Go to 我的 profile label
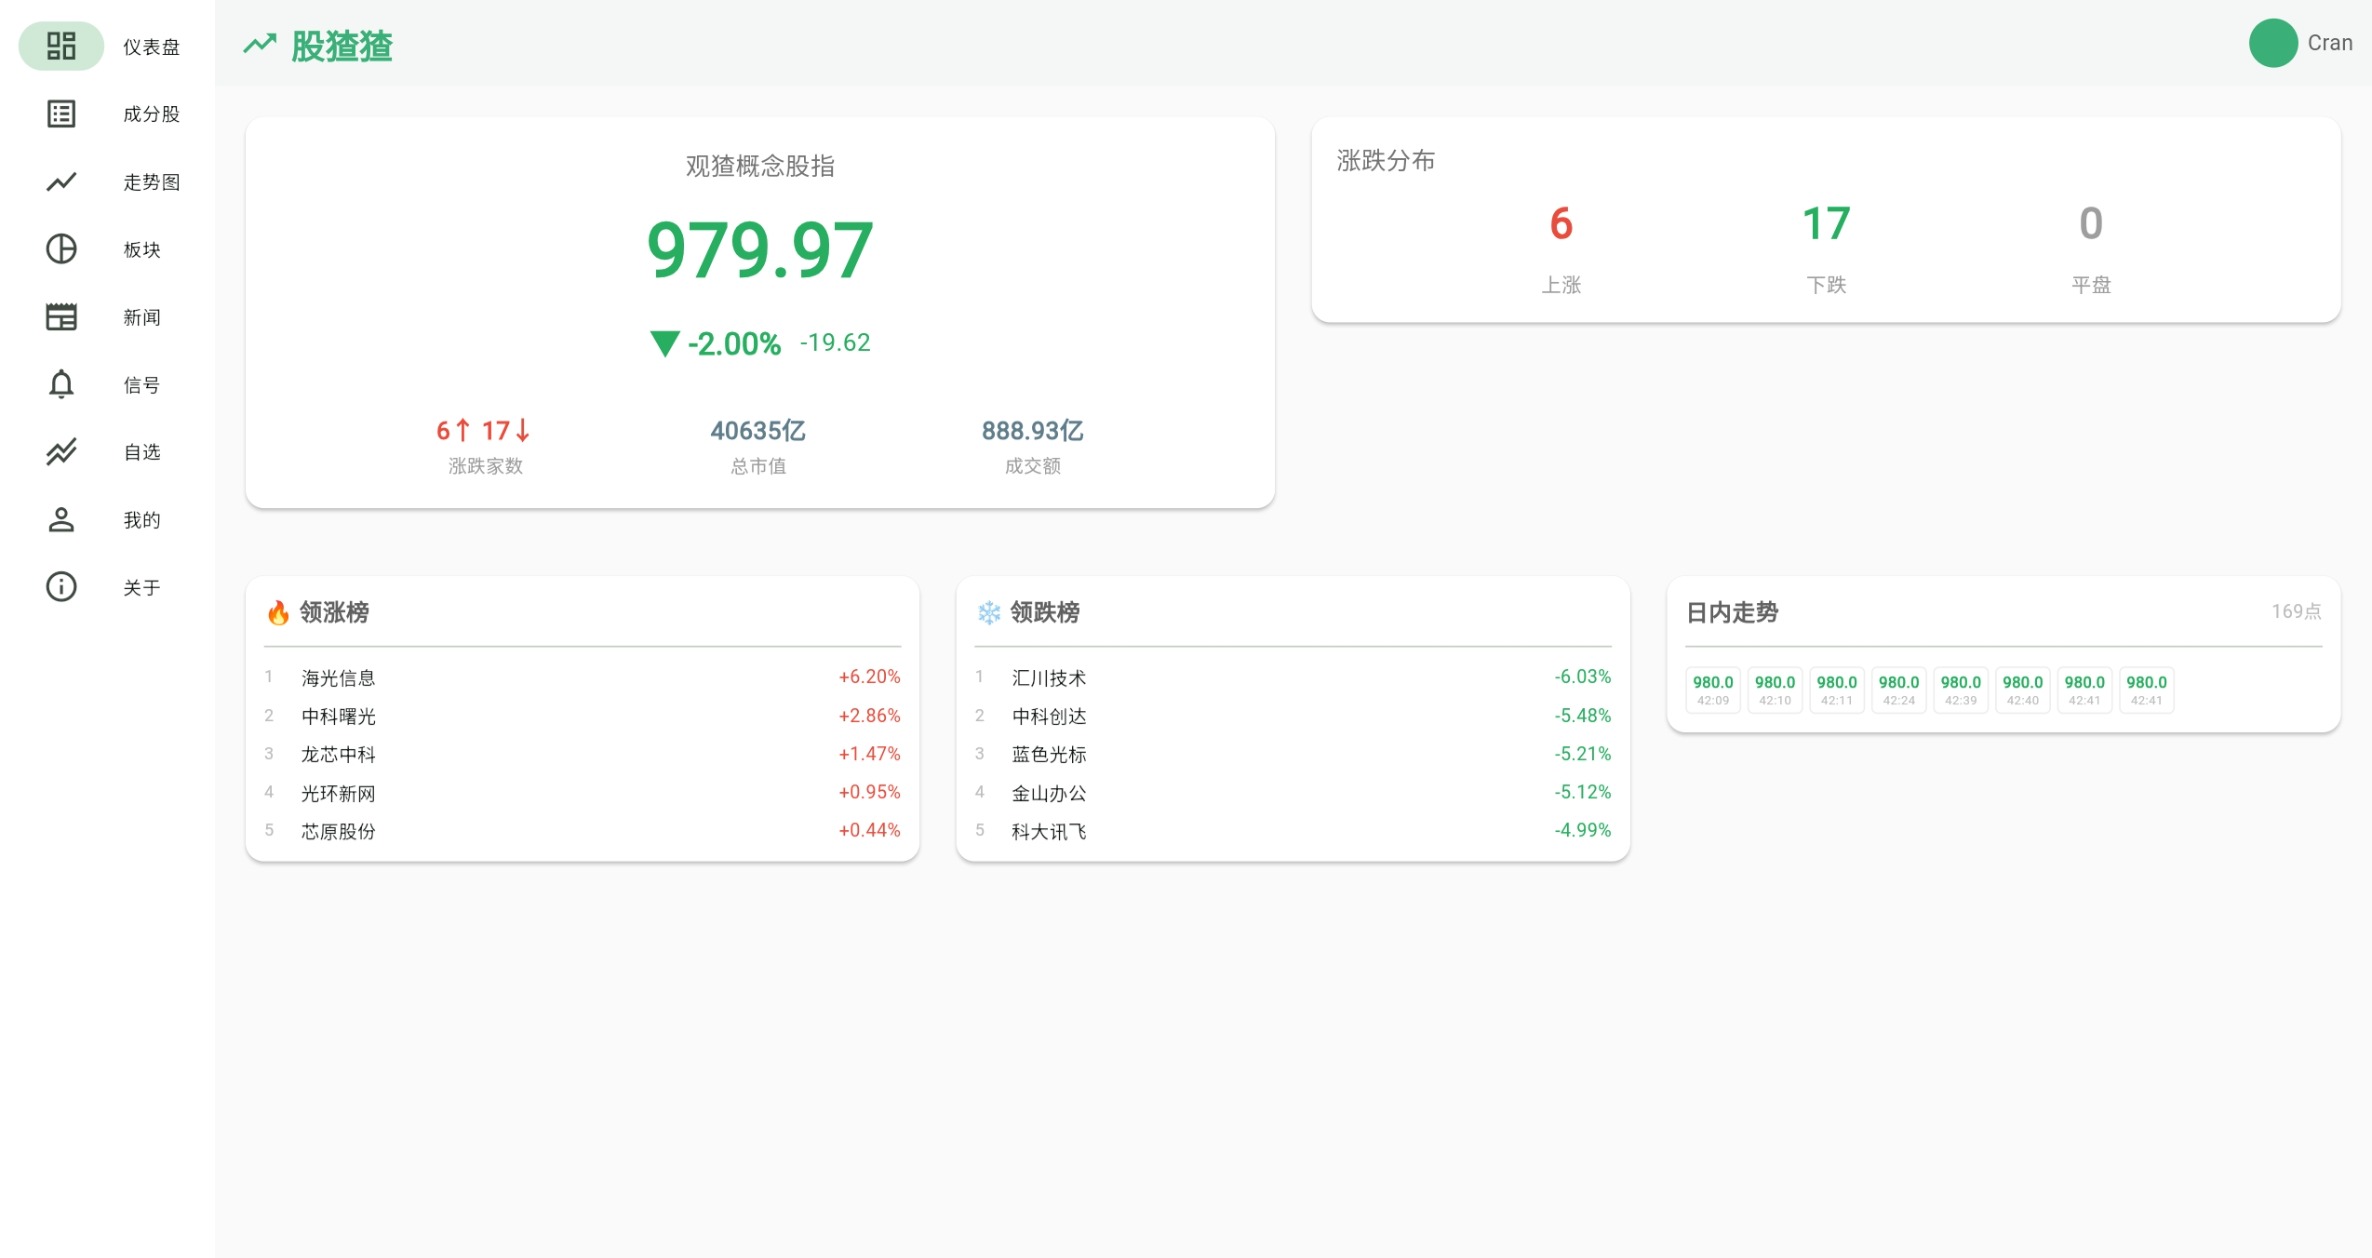Screen dimensions: 2372x1258 142,520
